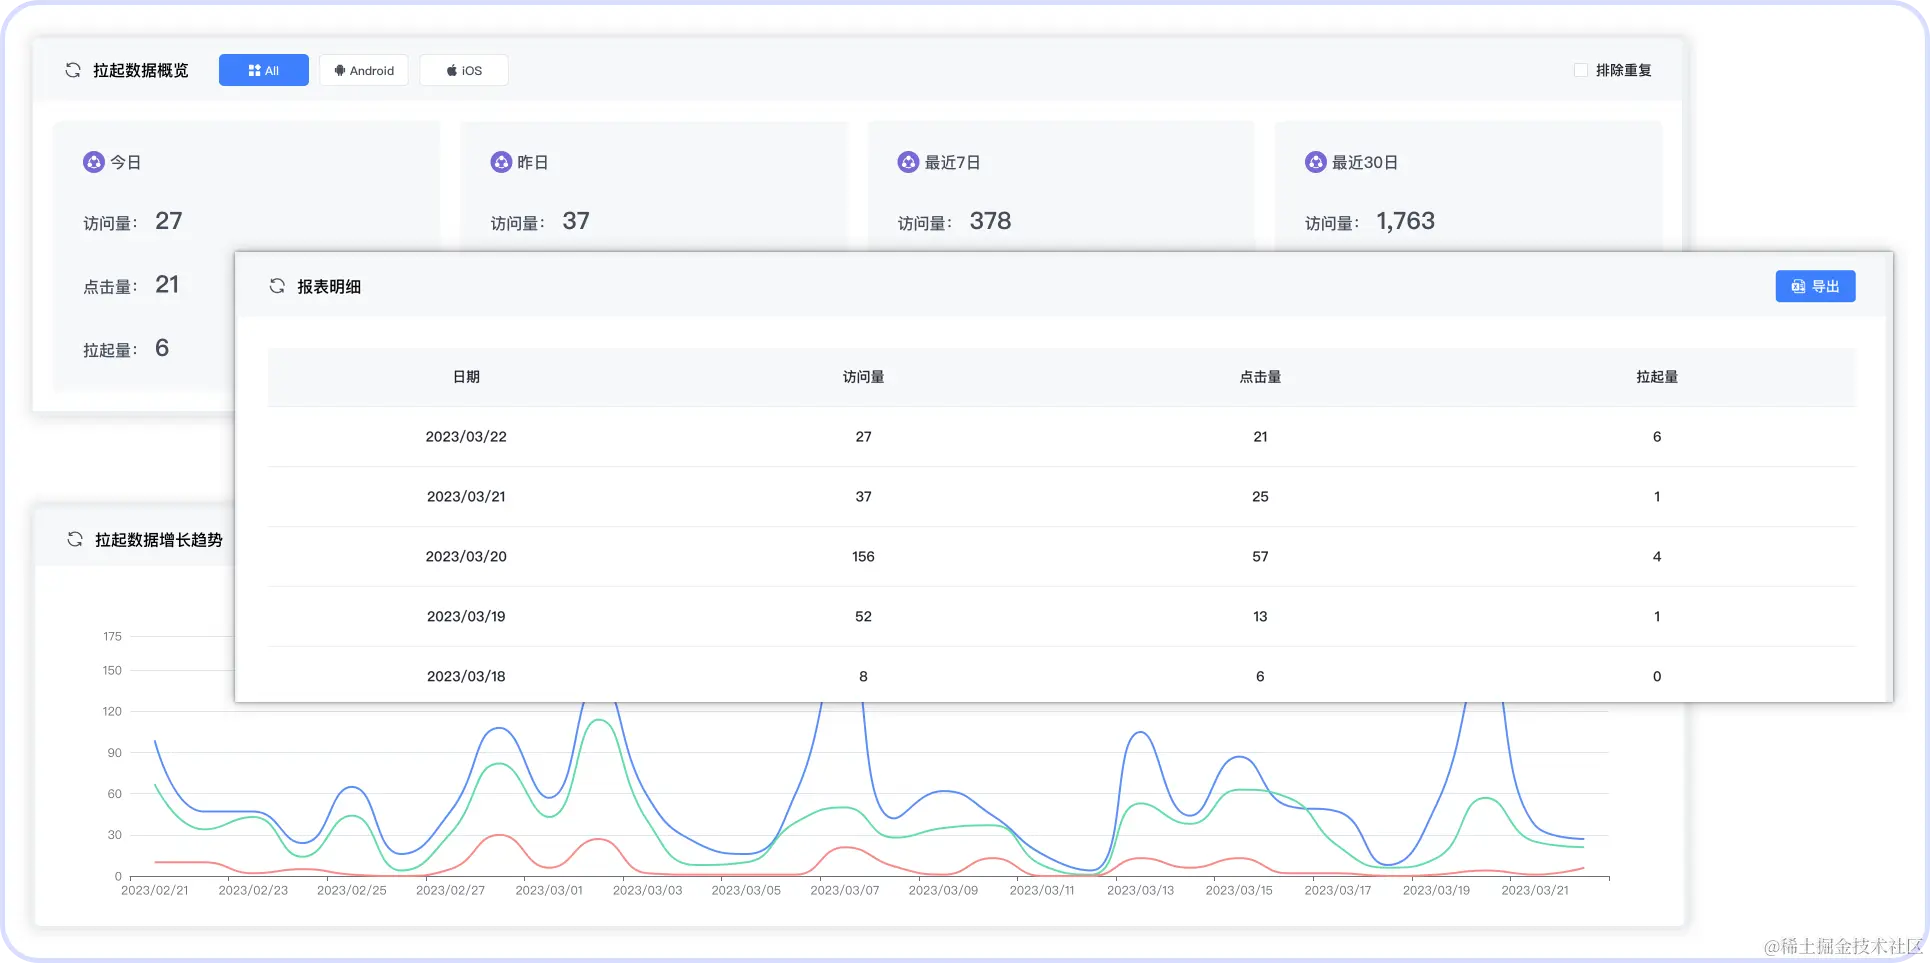Click the purple icon on the 今日 card
This screenshot has width=1930, height=963.
point(94,161)
